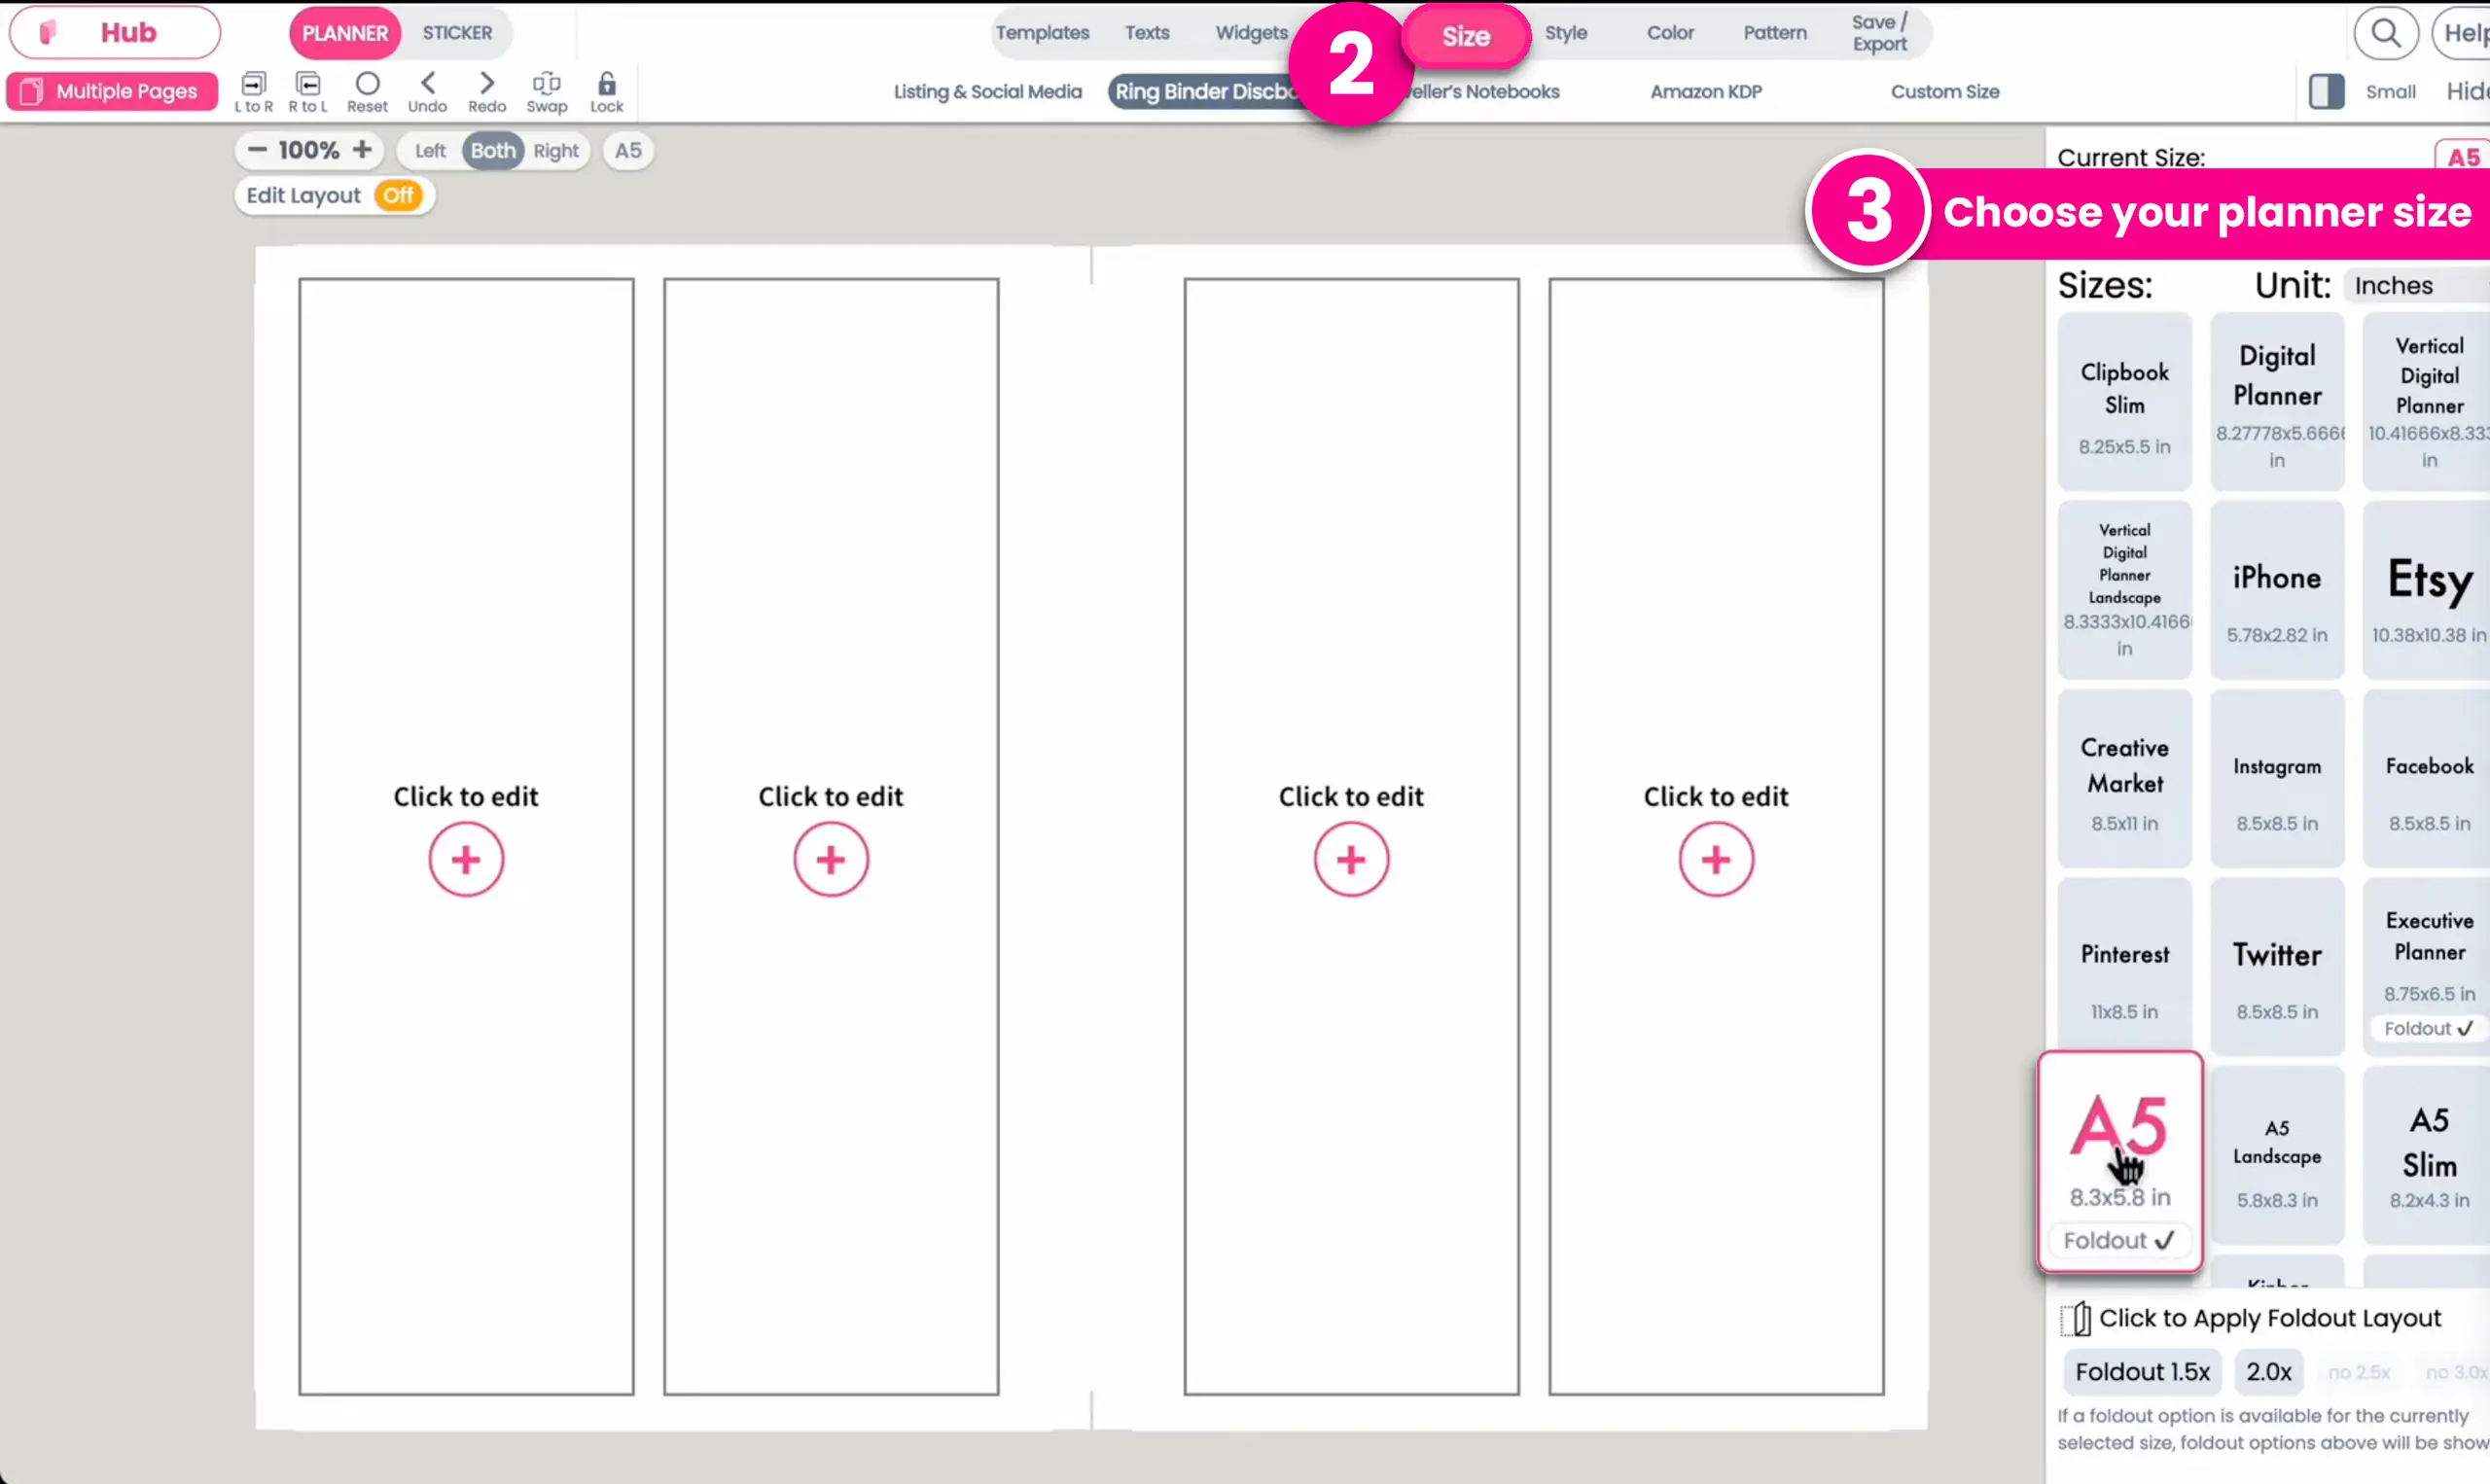Reset the page arrangement
The height and width of the screenshot is (1484, 2490).
click(367, 90)
